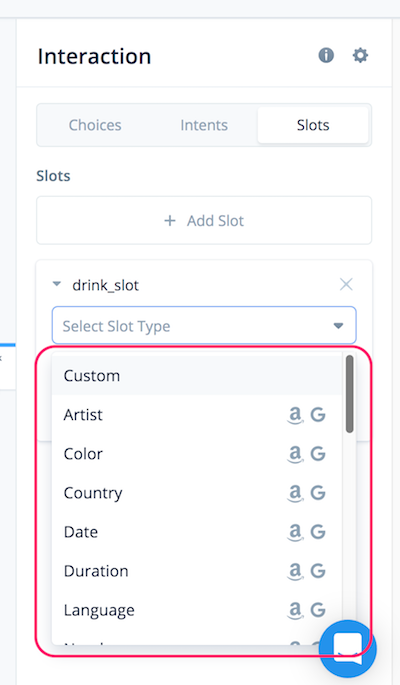Click the Add Slot button
400x685 pixels.
coord(204,221)
